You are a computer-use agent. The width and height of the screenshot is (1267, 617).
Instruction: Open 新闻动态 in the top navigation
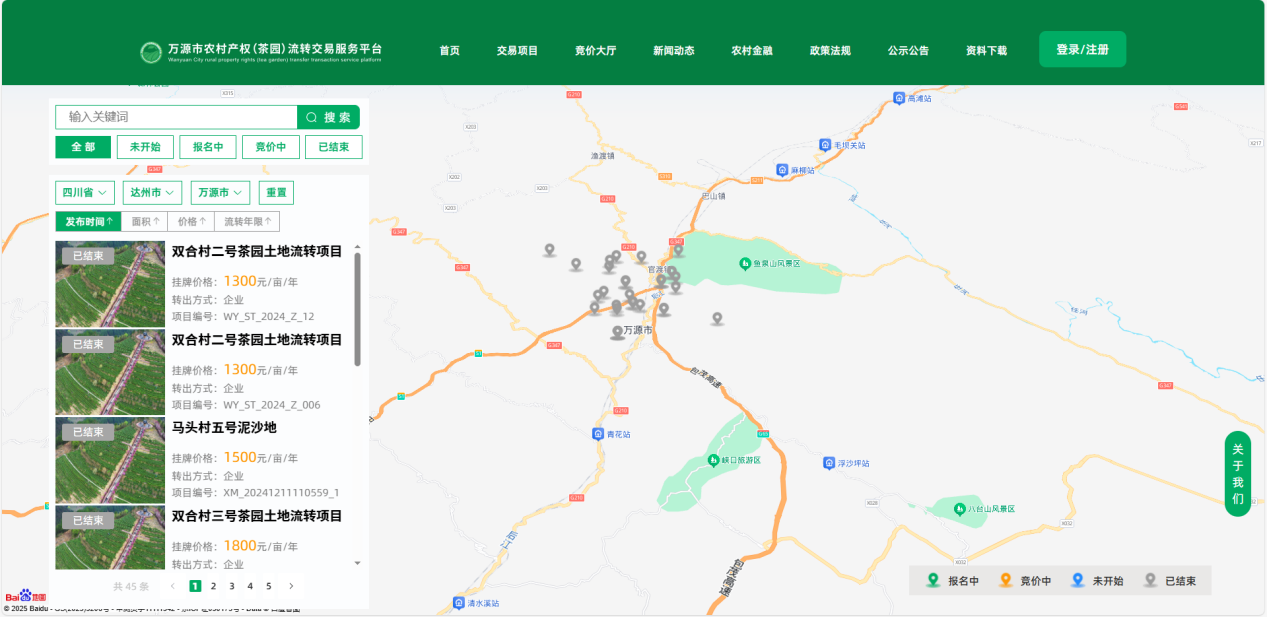click(x=674, y=51)
